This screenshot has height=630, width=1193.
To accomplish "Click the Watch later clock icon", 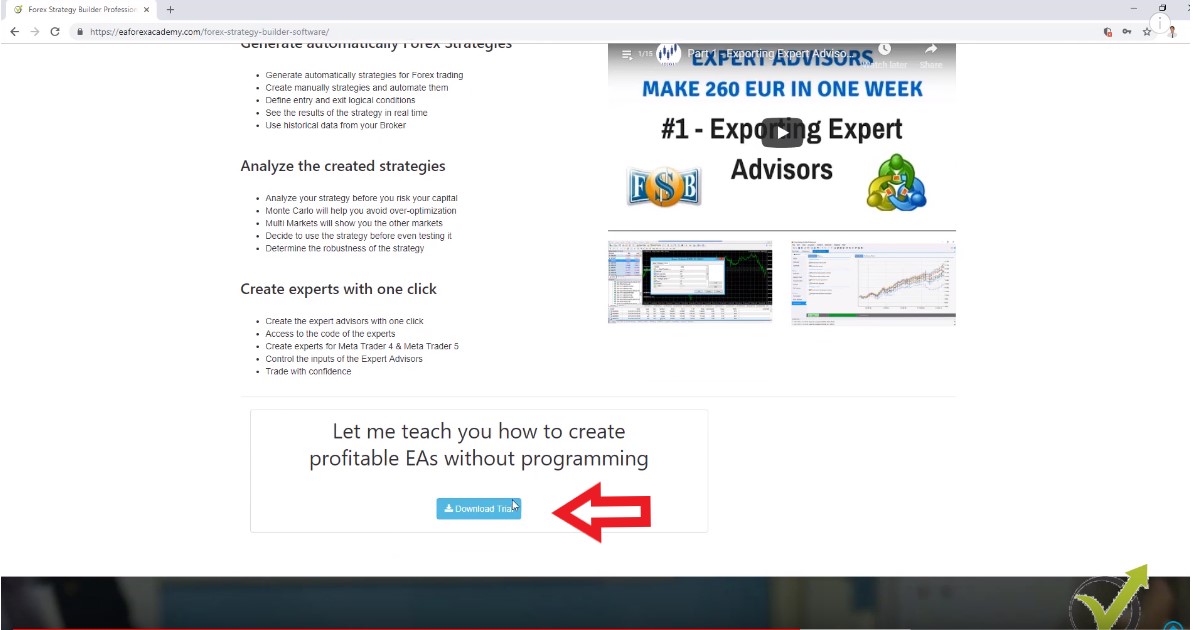I will (x=884, y=52).
